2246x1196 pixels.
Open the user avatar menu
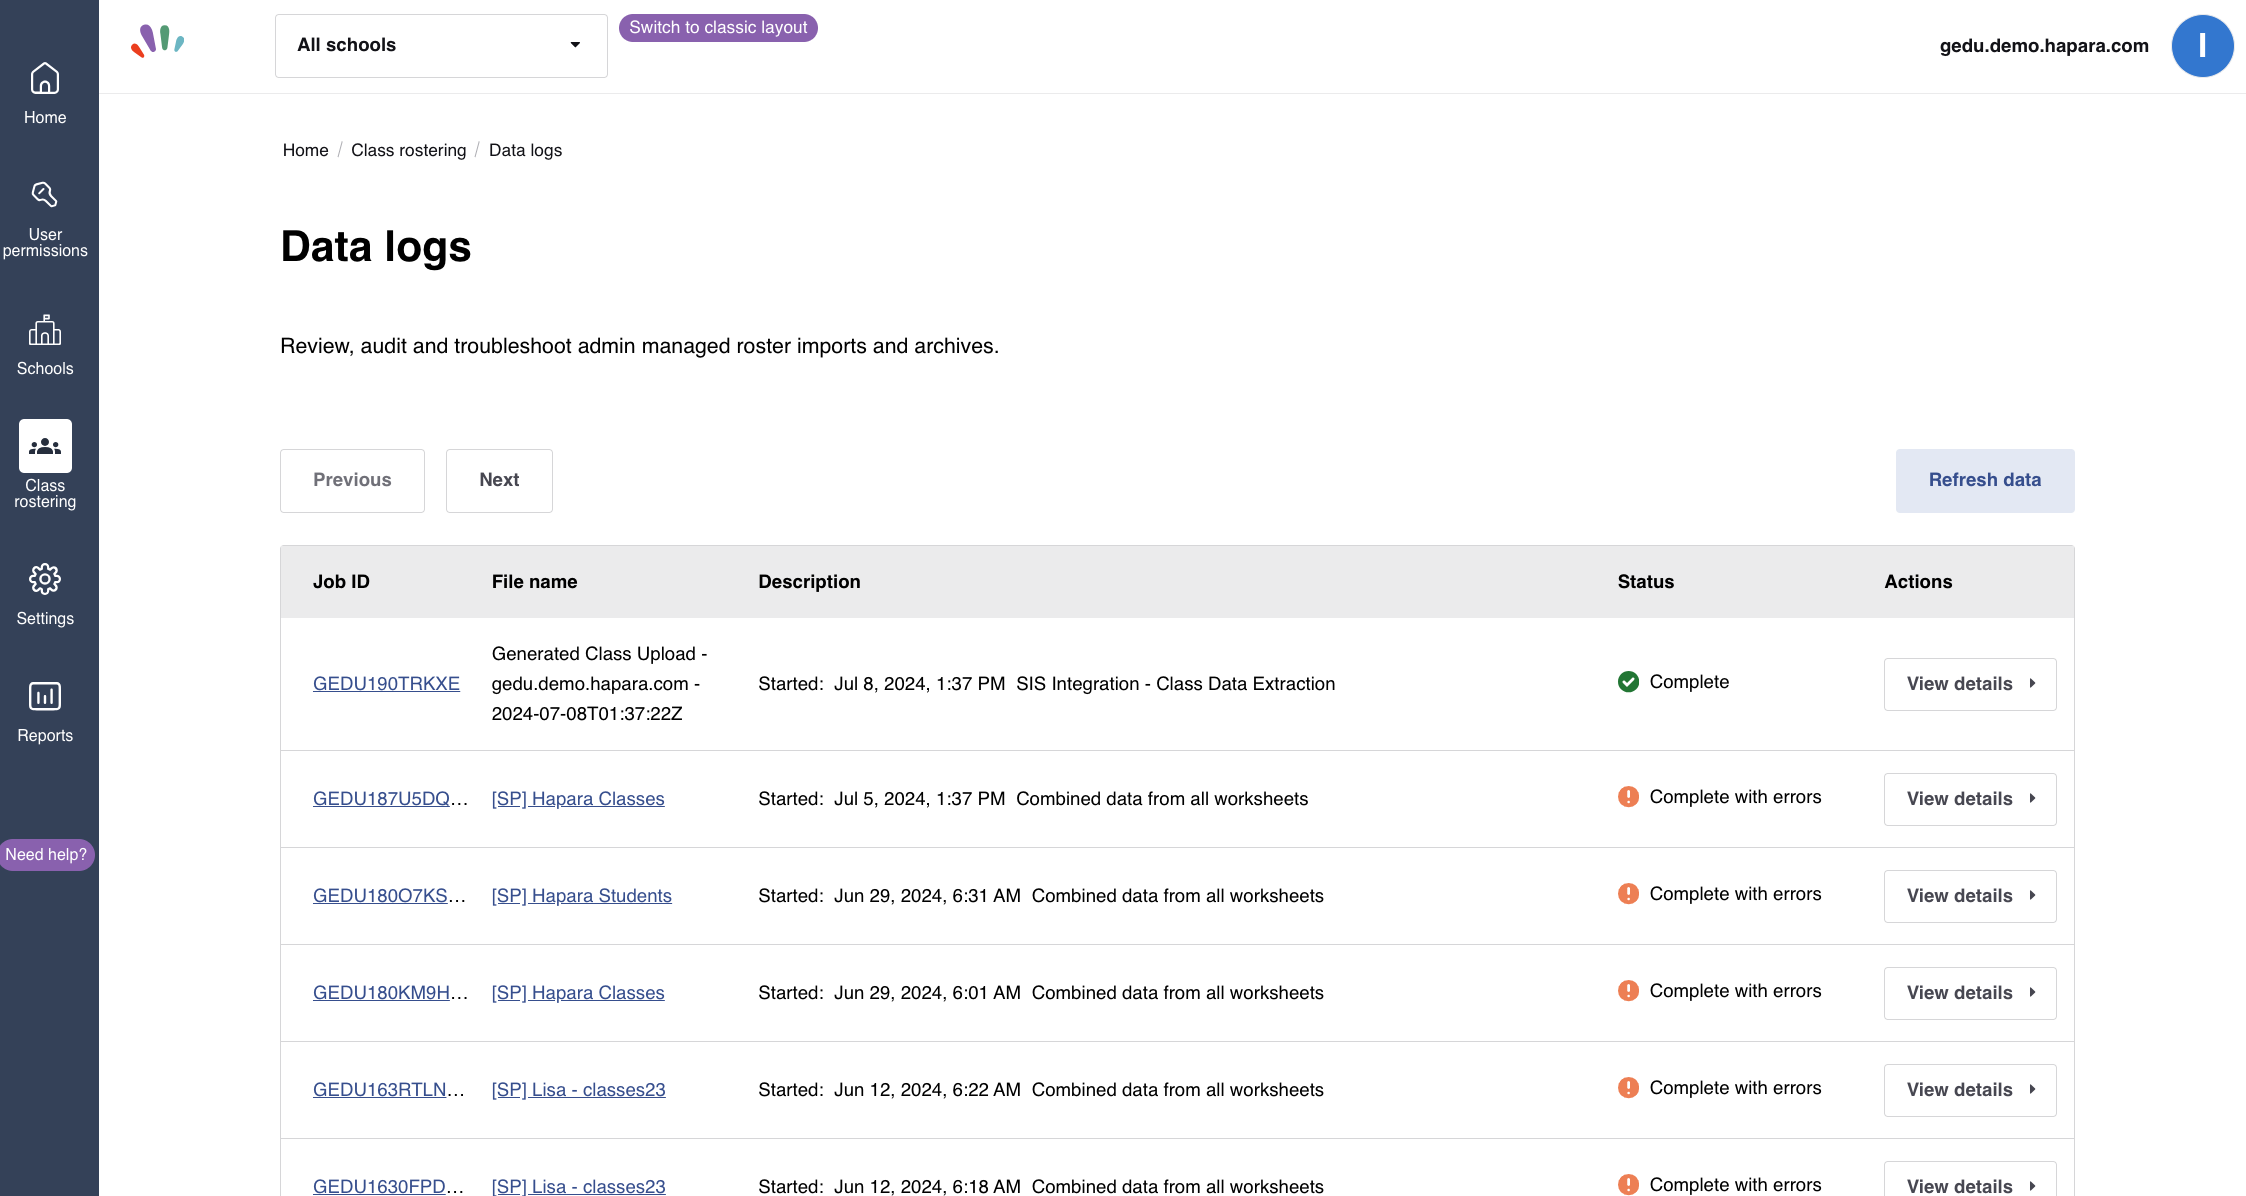(2202, 45)
